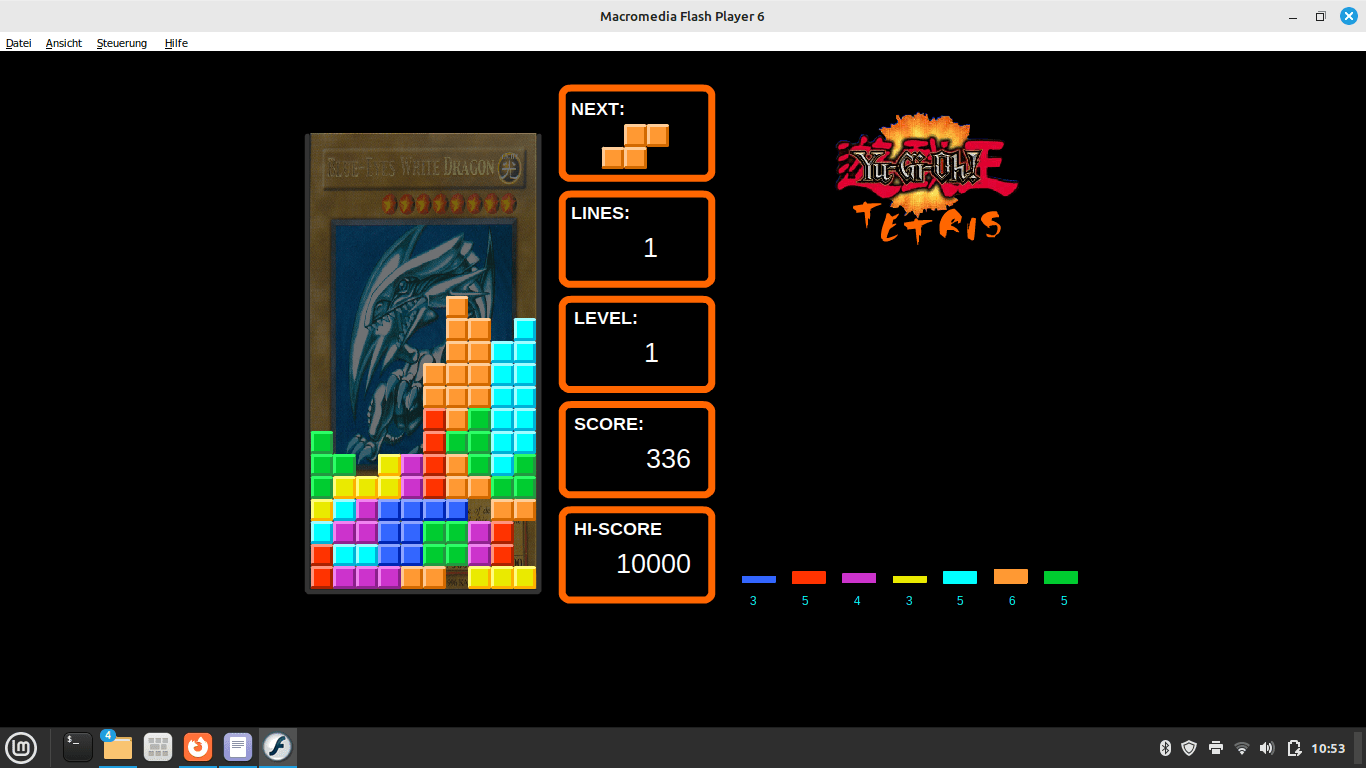Open the battery power tray icon
Screen dimensions: 1366x768
click(x=1294, y=748)
